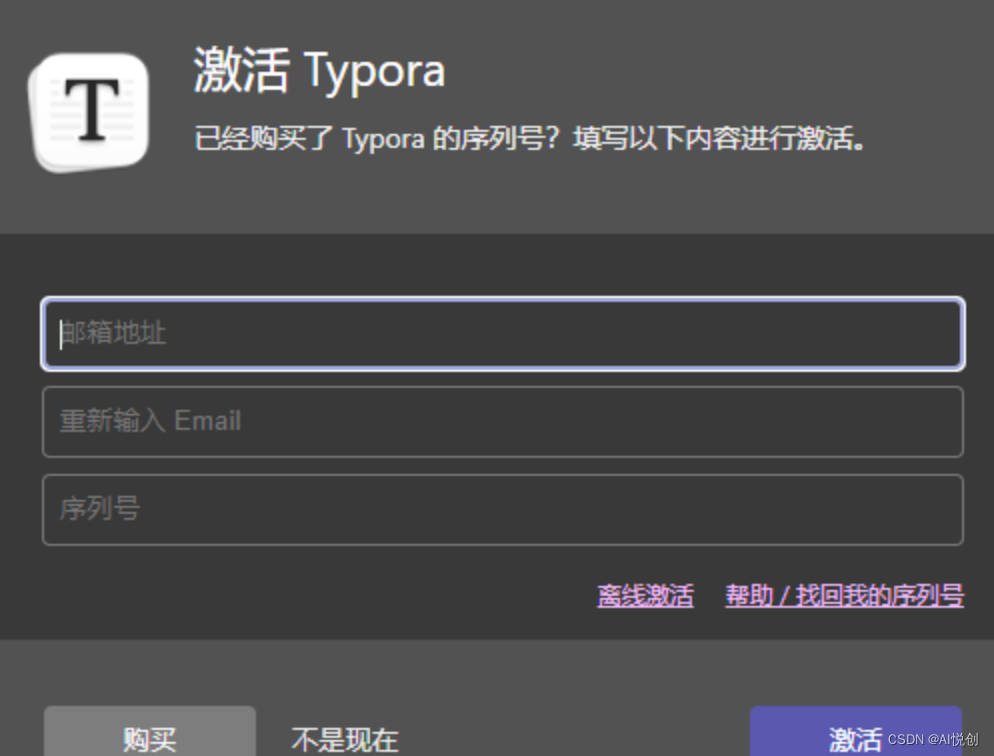Screen dimensions: 994x756
Task: Choose 不是现在 to skip activation
Action: coord(345,739)
